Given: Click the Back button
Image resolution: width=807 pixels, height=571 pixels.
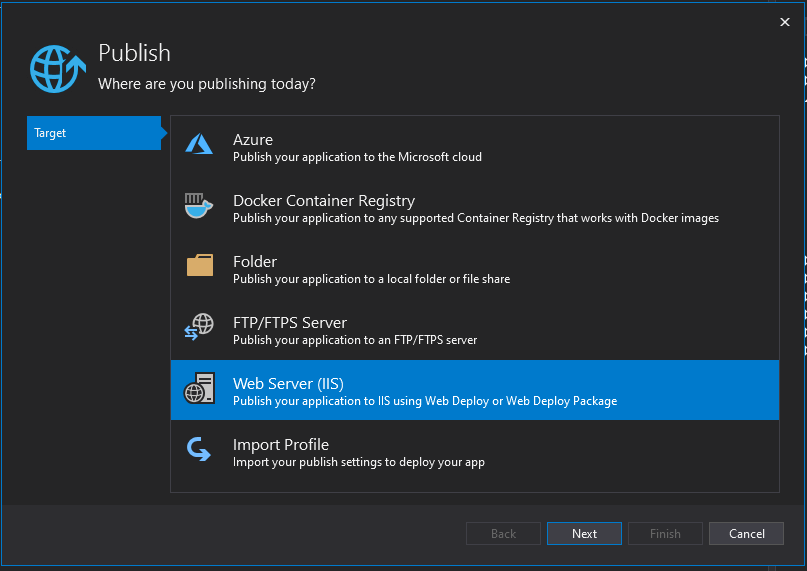Looking at the screenshot, I should coord(503,534).
